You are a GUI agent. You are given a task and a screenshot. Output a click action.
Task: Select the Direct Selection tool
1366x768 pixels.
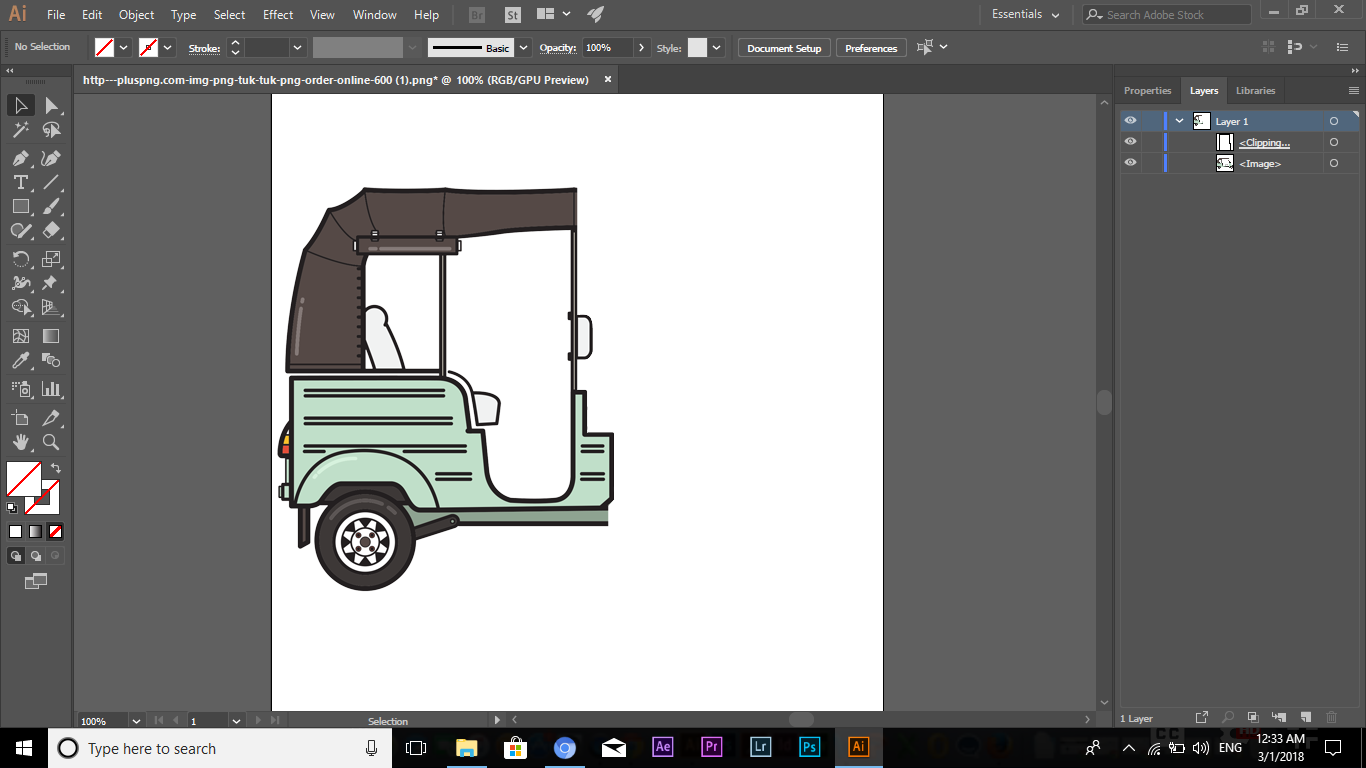coord(51,105)
